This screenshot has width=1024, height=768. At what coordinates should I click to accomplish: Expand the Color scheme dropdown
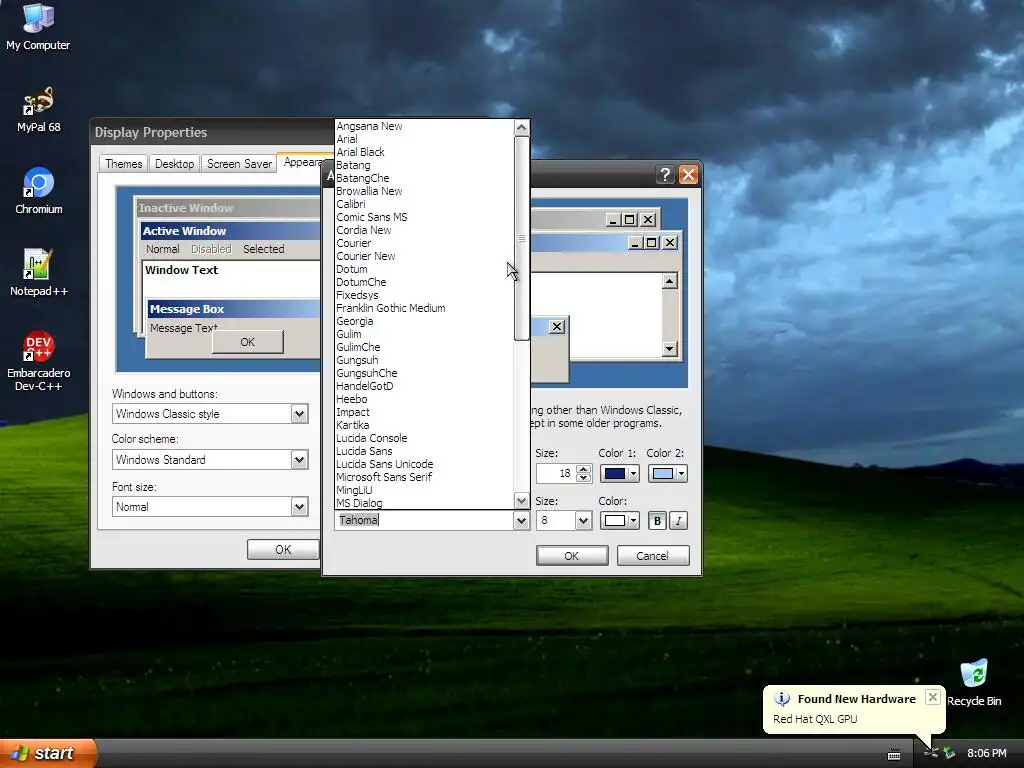299,460
